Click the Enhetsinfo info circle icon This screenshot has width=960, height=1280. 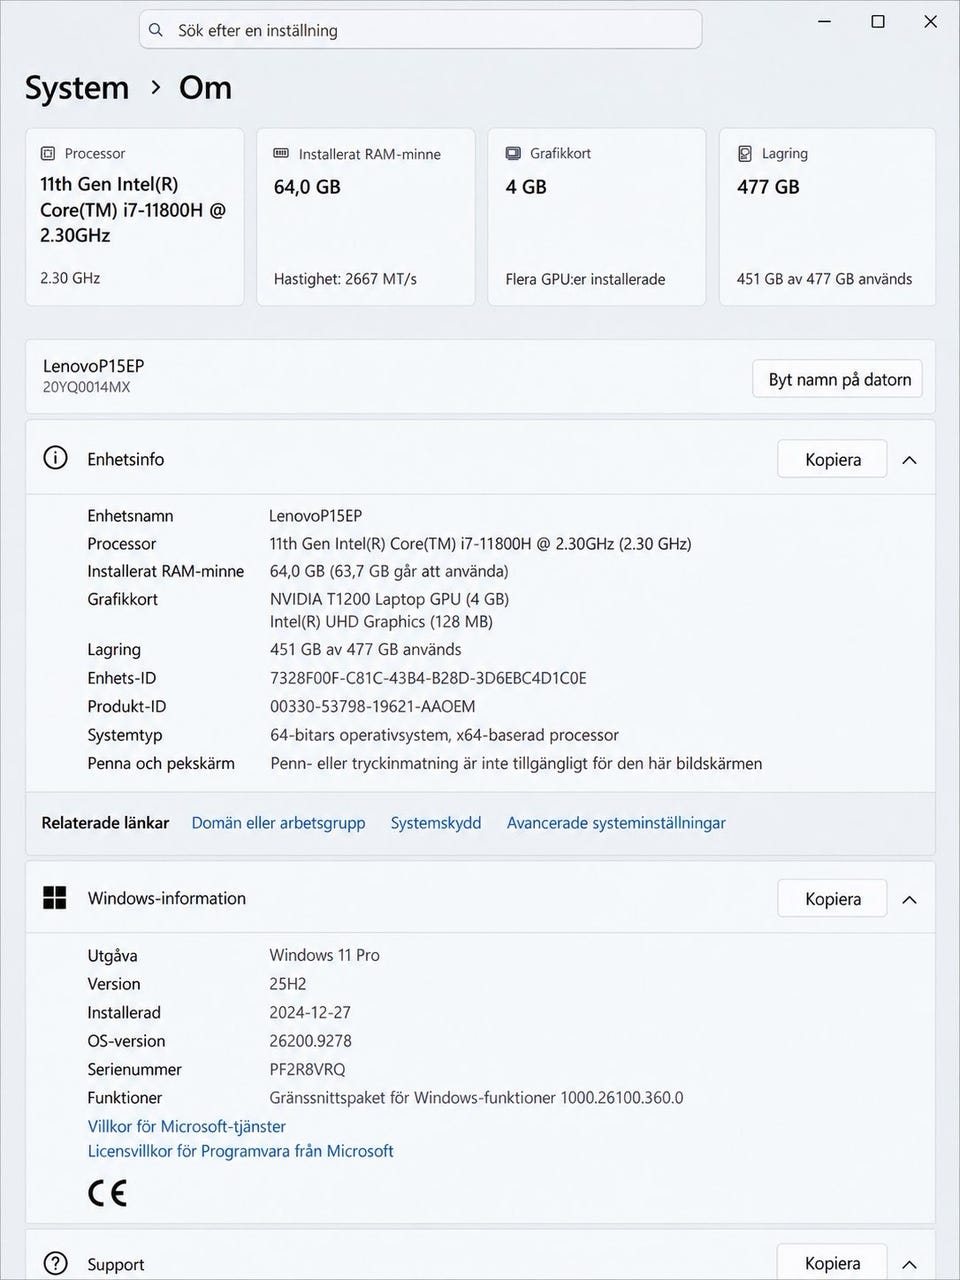click(55, 458)
